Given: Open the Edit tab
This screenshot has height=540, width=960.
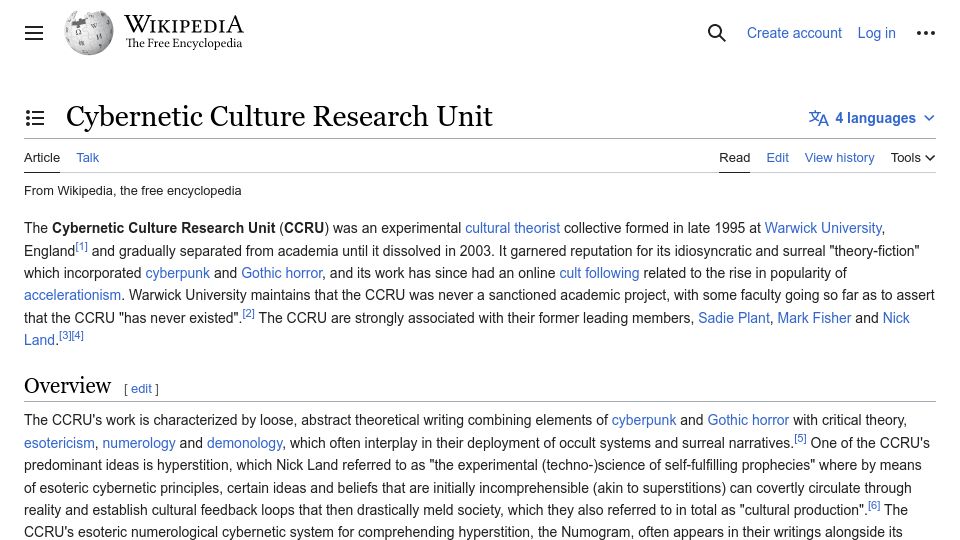Looking at the screenshot, I should [778, 158].
